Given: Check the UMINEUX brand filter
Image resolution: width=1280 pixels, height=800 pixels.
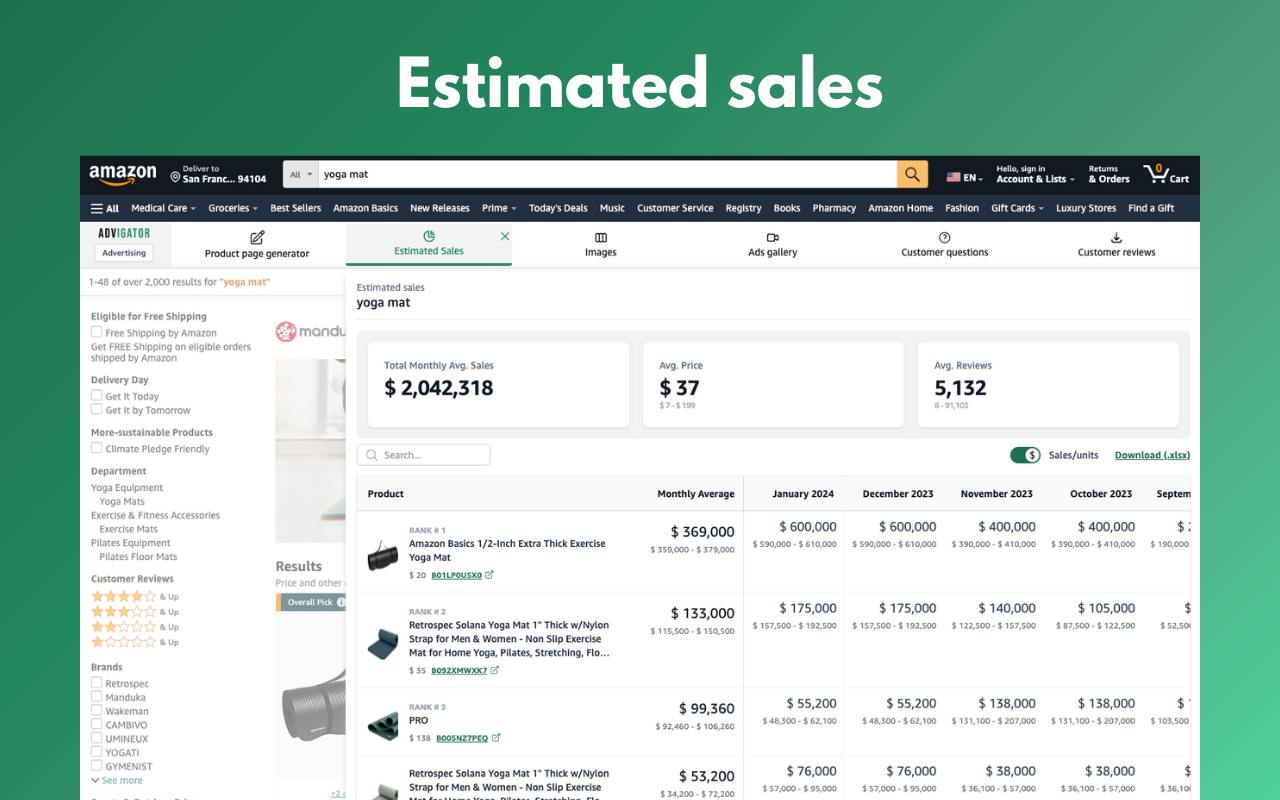Looking at the screenshot, I should (97, 738).
